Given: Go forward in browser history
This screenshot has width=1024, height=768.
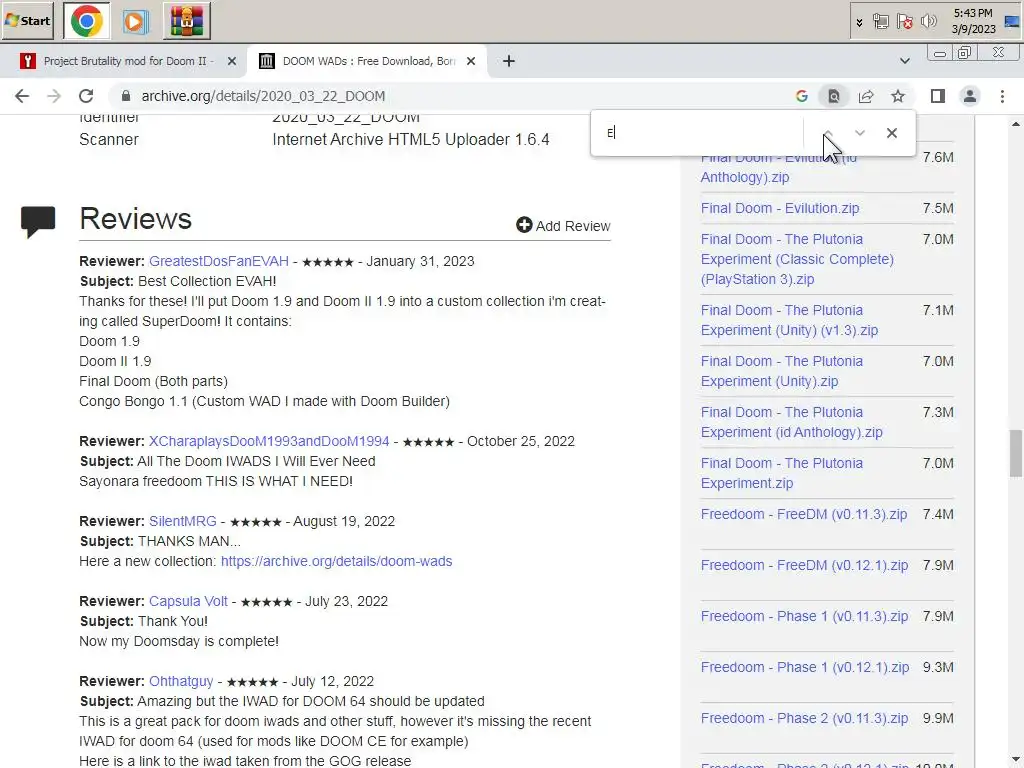Looking at the screenshot, I should pos(54,96).
